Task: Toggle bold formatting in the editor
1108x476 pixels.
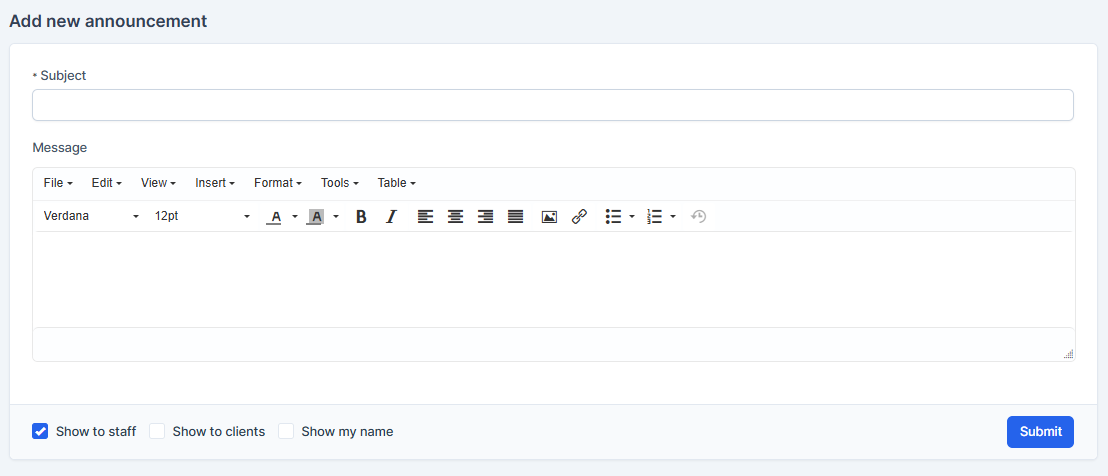Action: pyautogui.click(x=361, y=216)
